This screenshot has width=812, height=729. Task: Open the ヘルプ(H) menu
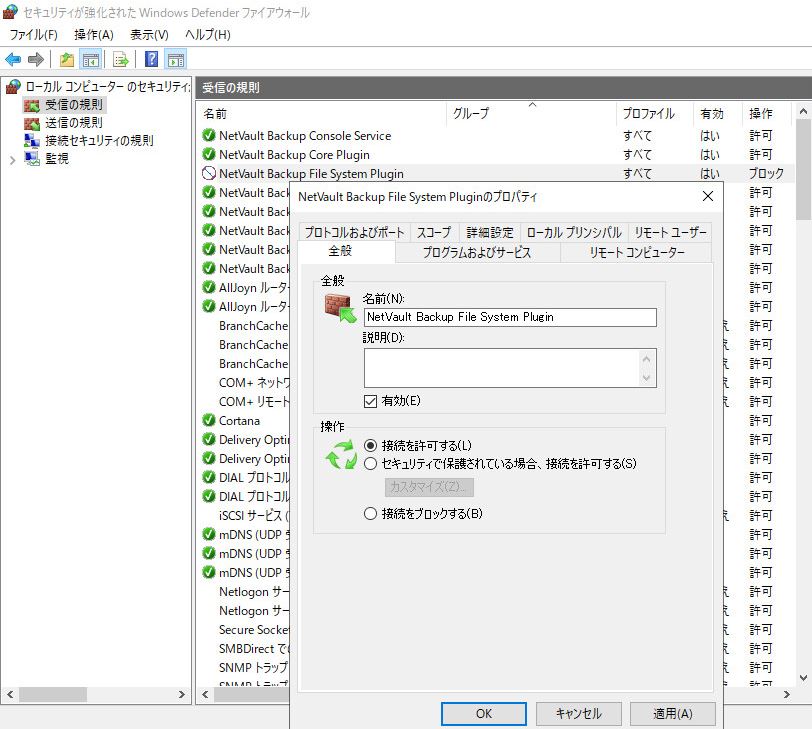(208, 35)
